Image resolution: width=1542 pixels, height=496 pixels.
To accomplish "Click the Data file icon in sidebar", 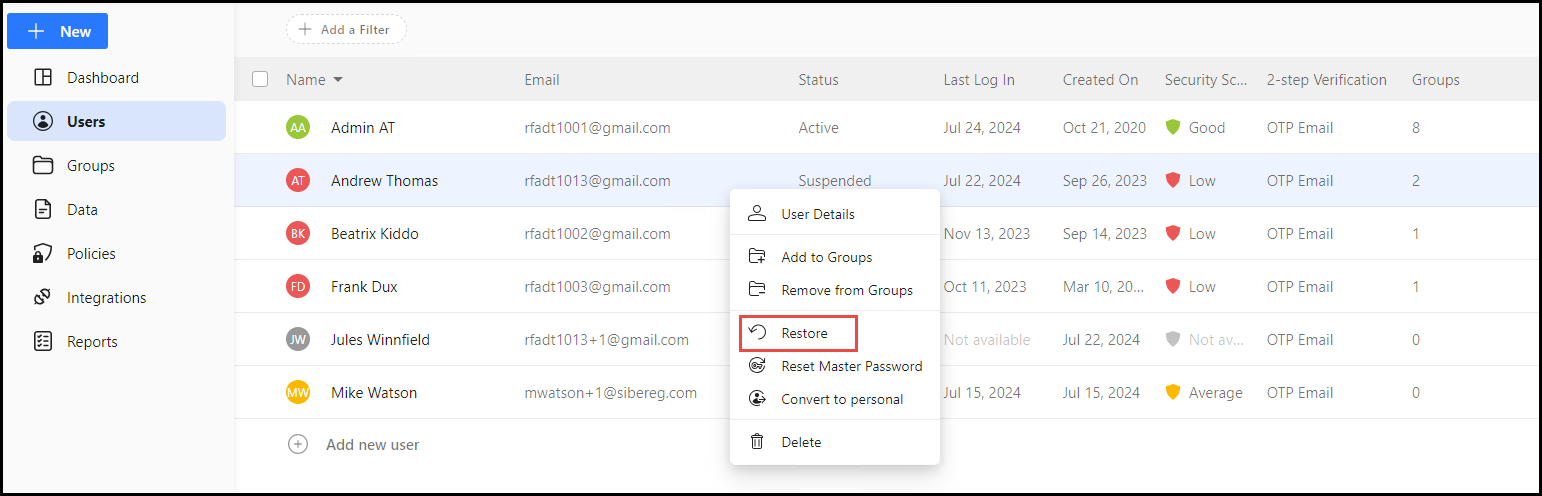I will tap(43, 210).
